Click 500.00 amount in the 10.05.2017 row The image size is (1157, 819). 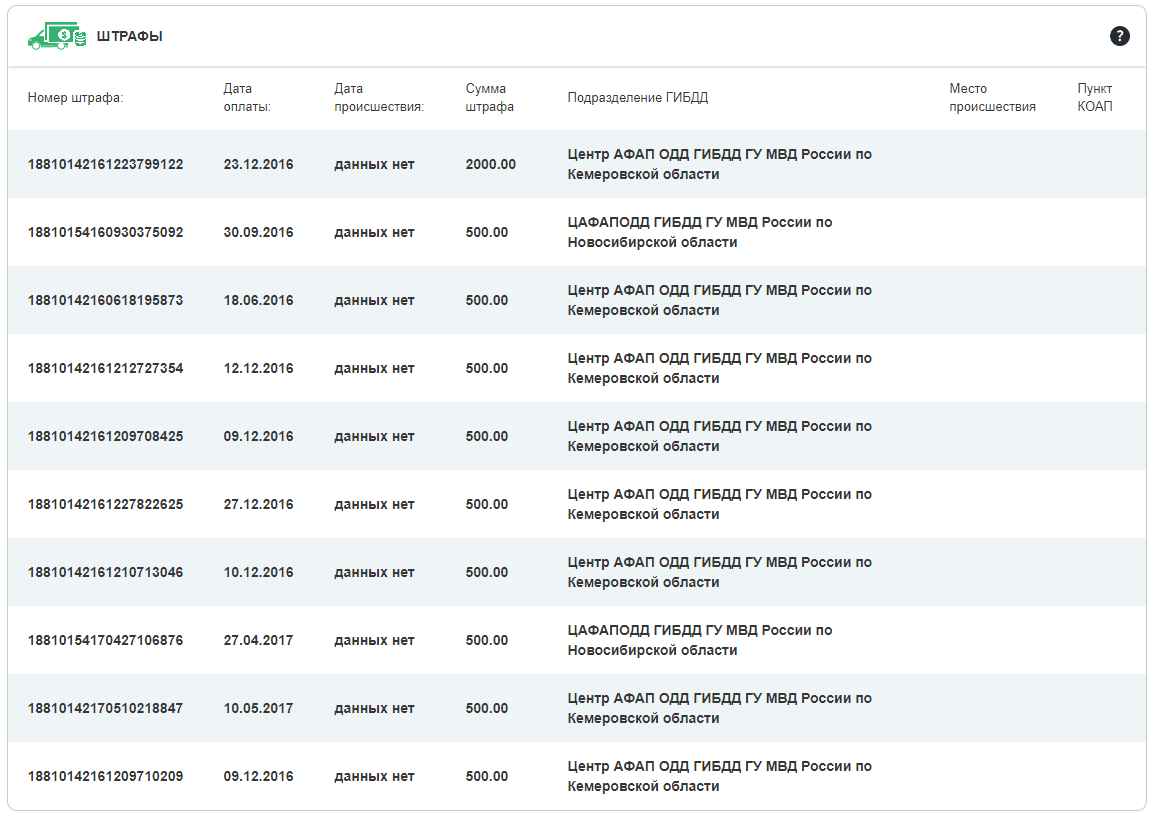tap(487, 708)
